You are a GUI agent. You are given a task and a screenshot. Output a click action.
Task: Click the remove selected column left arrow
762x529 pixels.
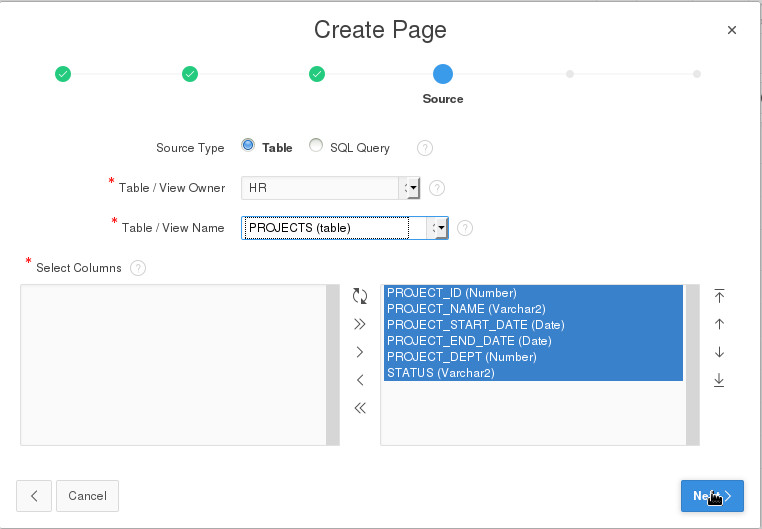[x=360, y=380]
